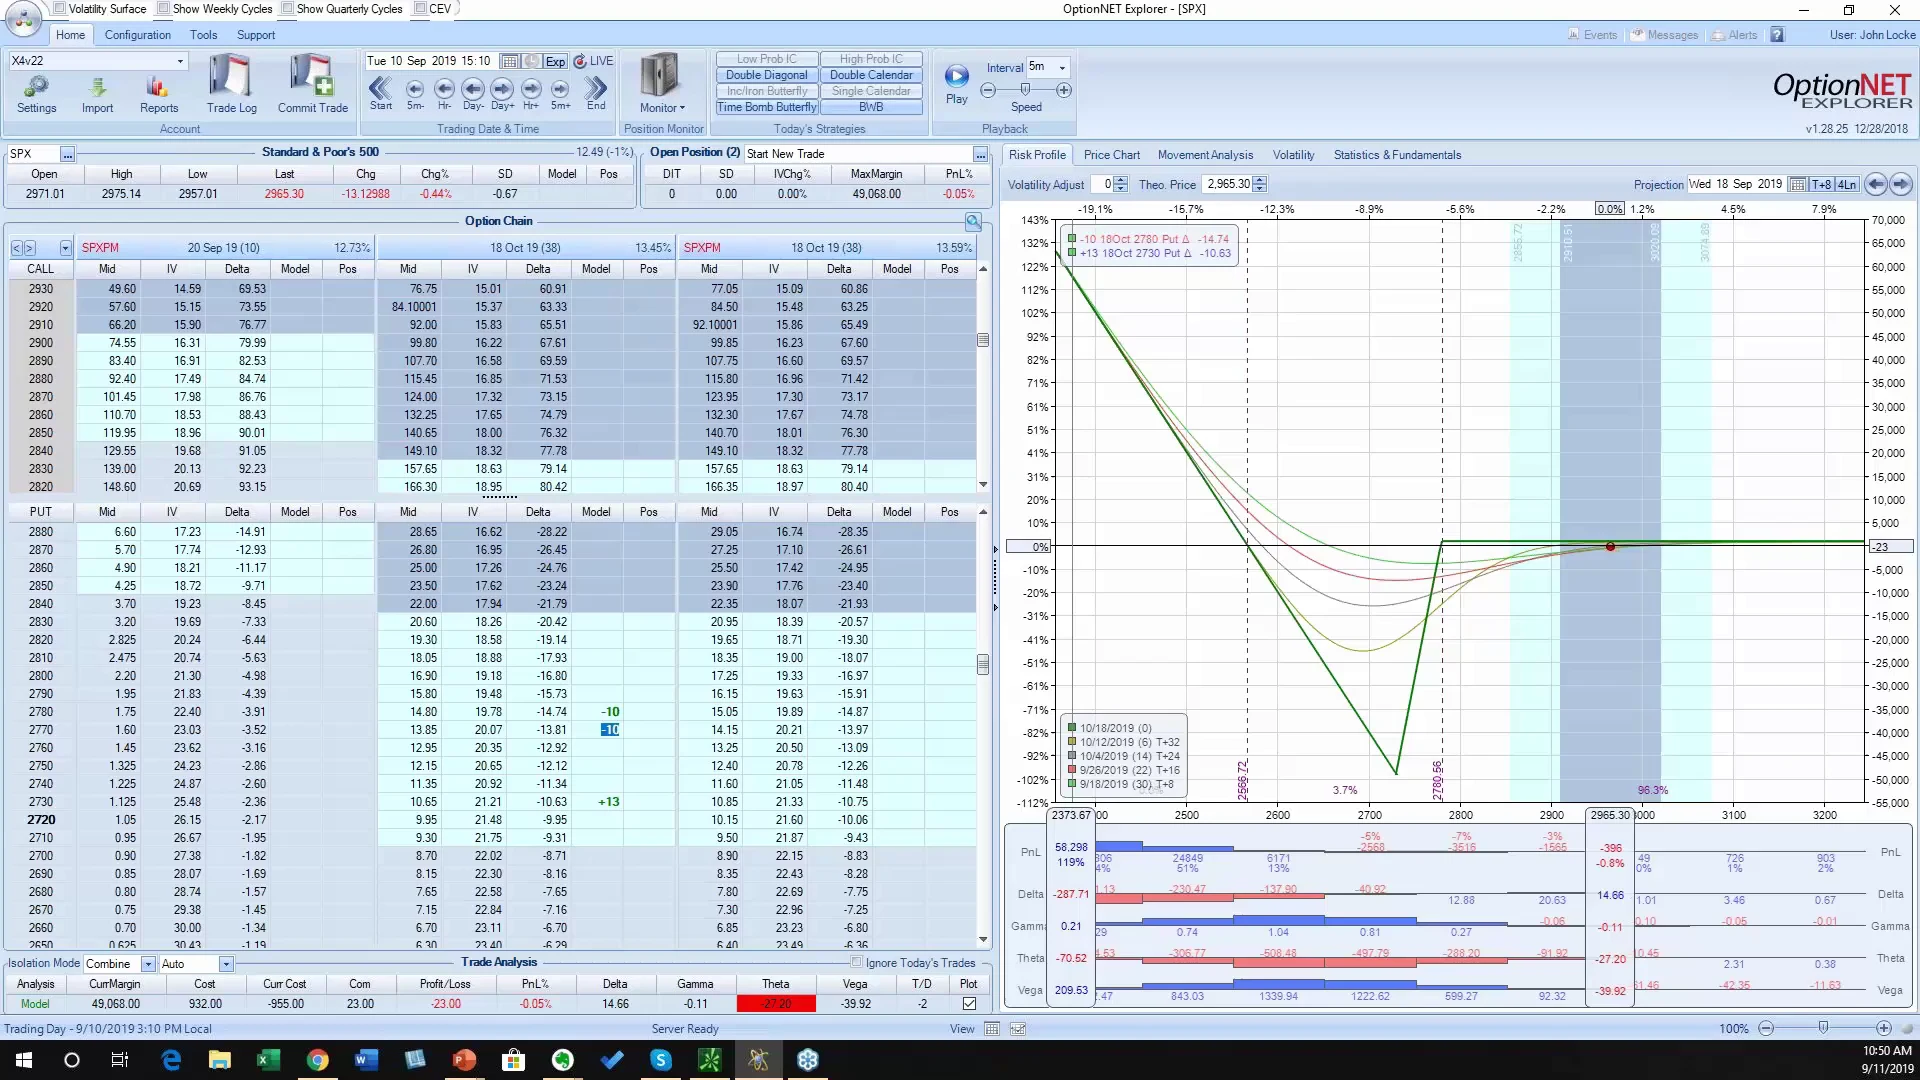Toggle the 4Ln lines button
This screenshot has height=1080, width=1920.
1847,184
